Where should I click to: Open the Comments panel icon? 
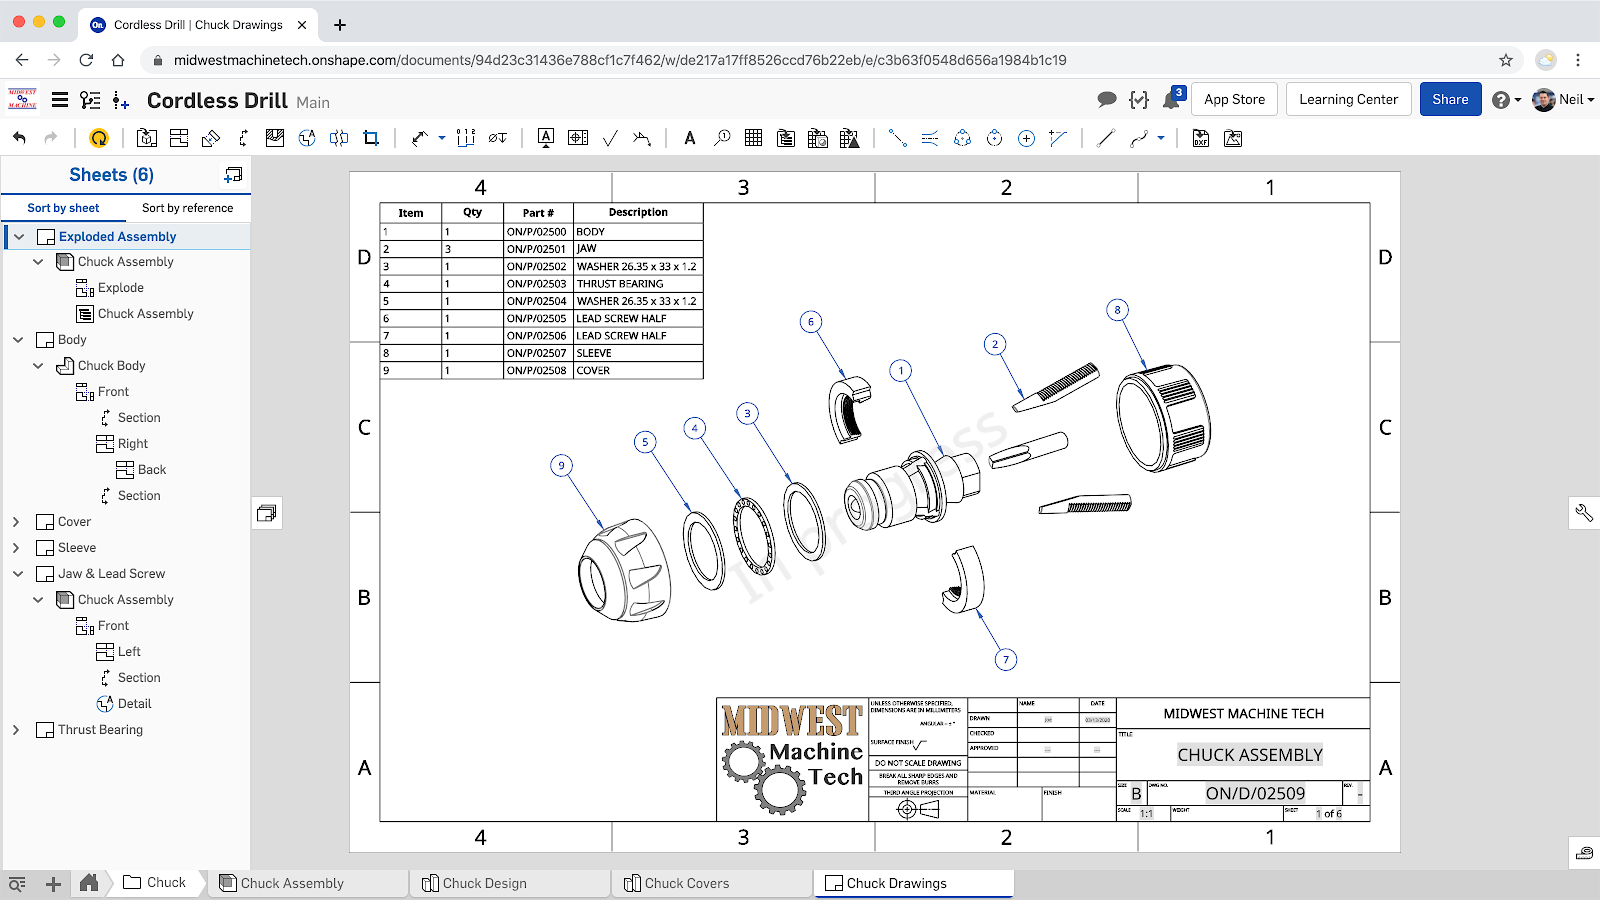[x=1107, y=99]
